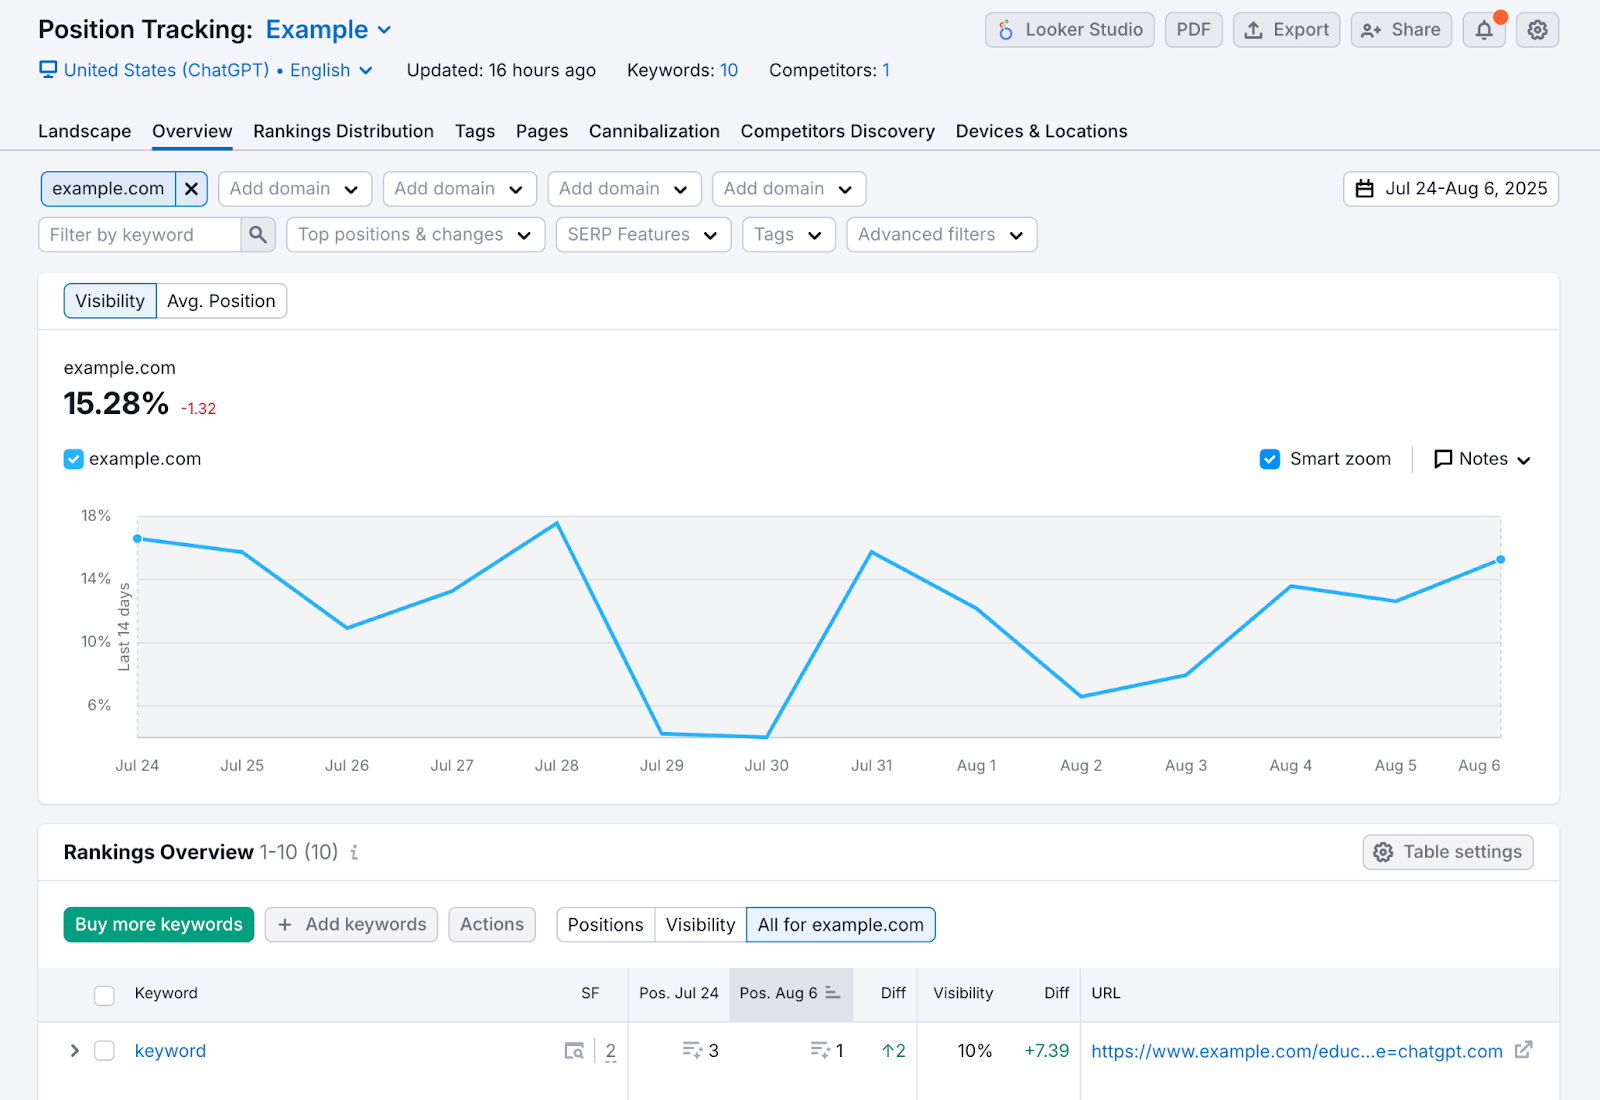Click the Looker Studio icon button
Screen dimensions: 1600x1100
tap(1004, 29)
